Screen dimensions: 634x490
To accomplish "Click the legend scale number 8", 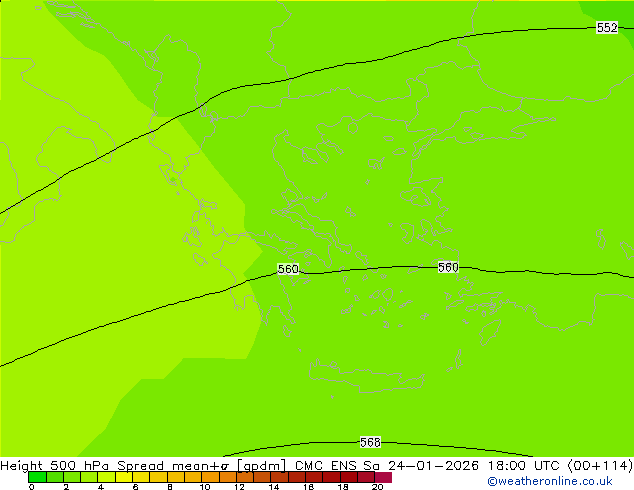I will coord(170,487).
